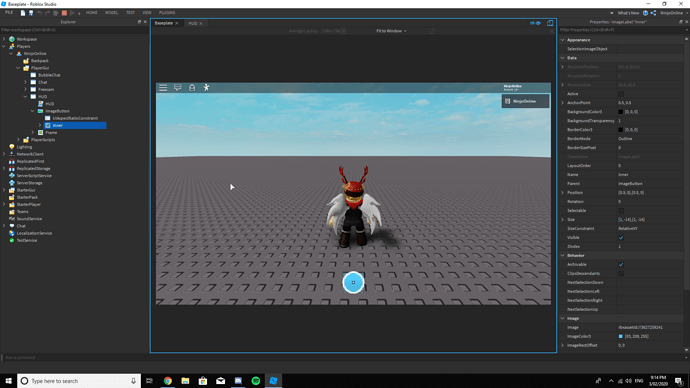Select UIAspectRatioConstraint in Explorer
690x388 pixels.
click(x=75, y=118)
